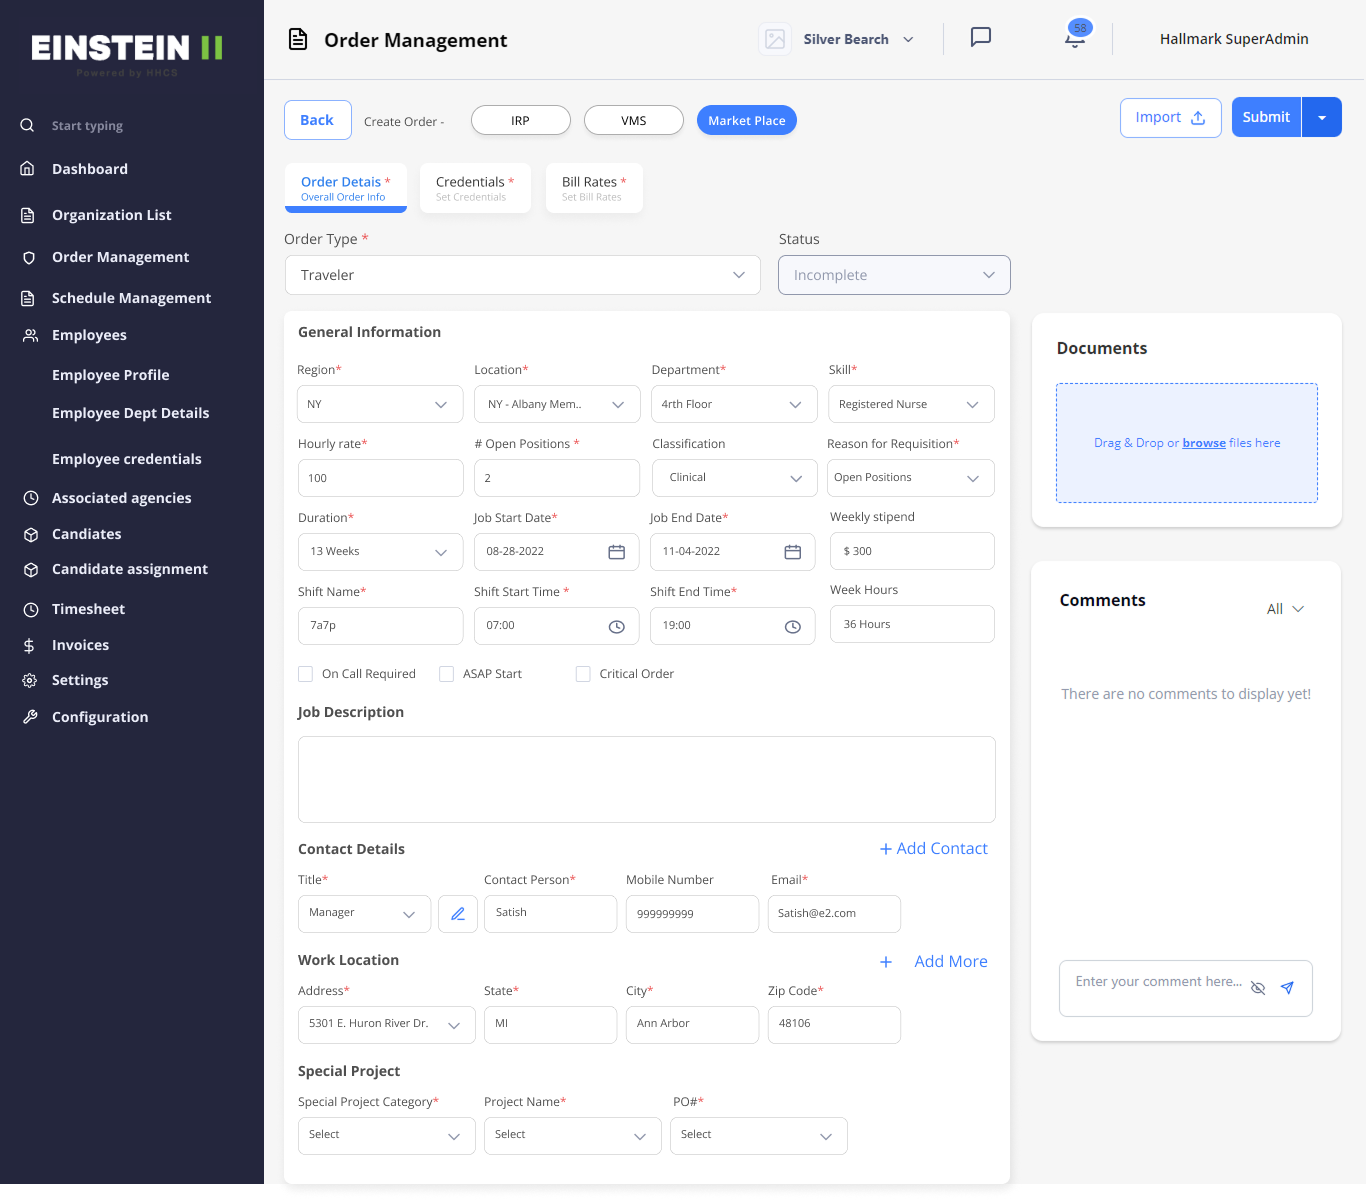This screenshot has height=1200, width=1366.
Task: Select Timesheet in the sidebar
Action: coord(88,609)
